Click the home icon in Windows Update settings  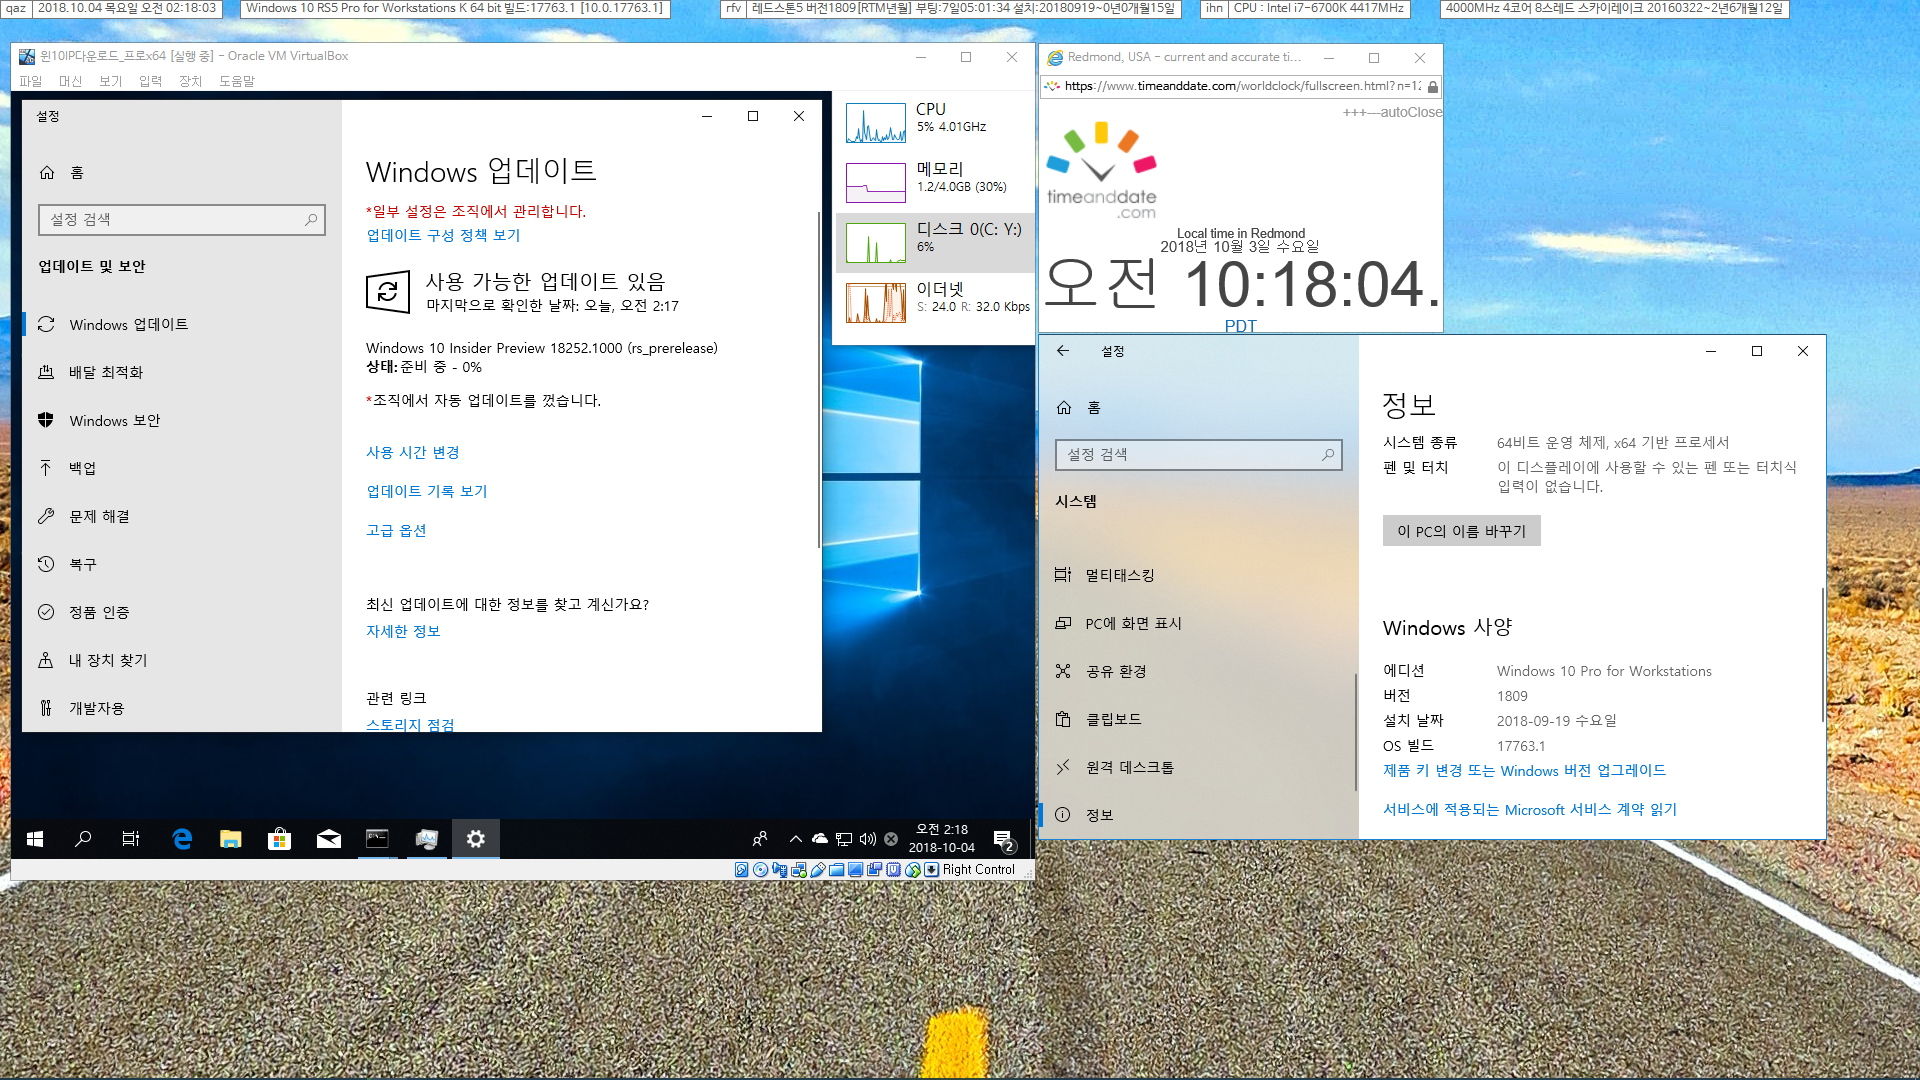[x=47, y=173]
